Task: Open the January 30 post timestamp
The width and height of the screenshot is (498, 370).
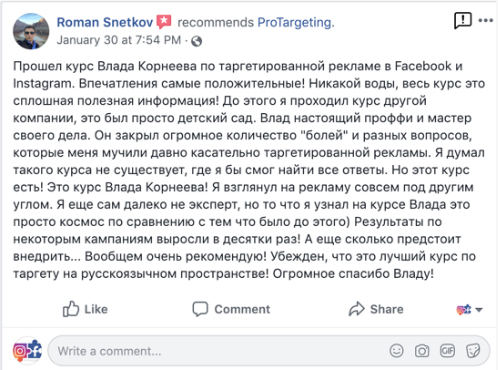Action: [x=119, y=40]
